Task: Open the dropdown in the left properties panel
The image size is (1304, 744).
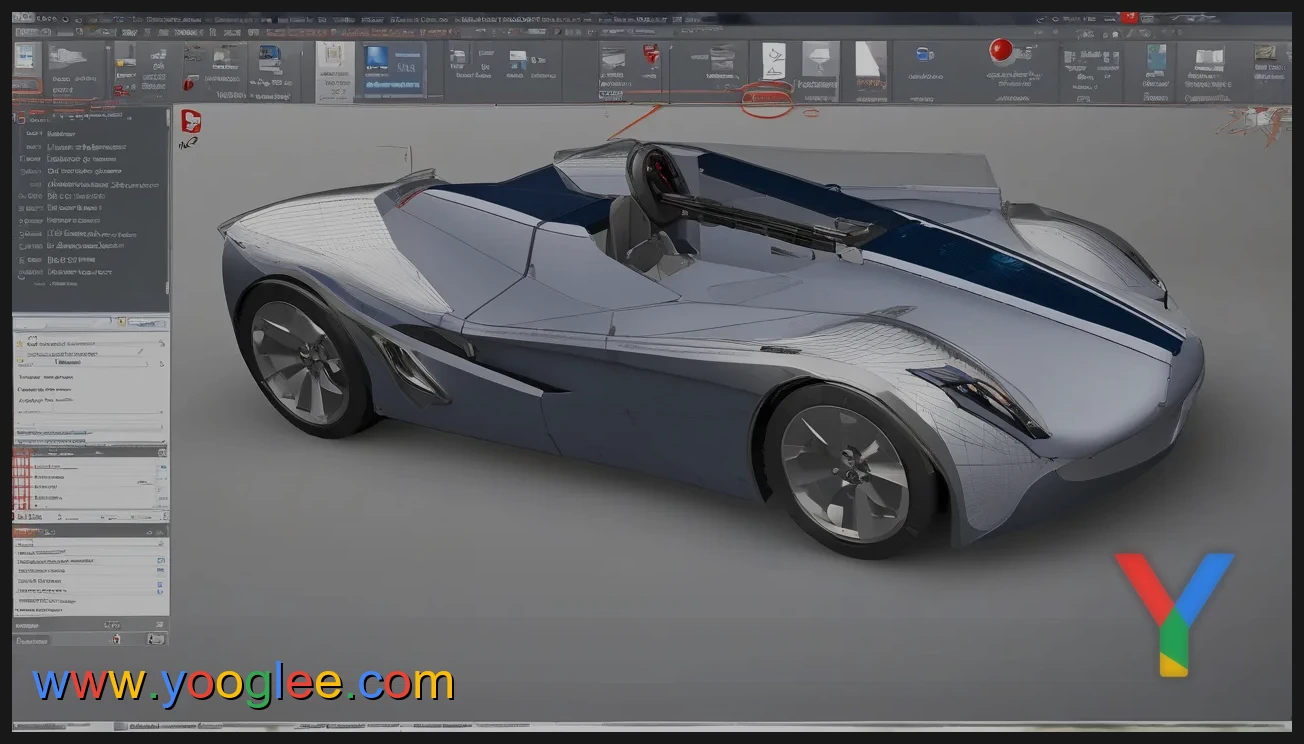Action: pos(90,362)
